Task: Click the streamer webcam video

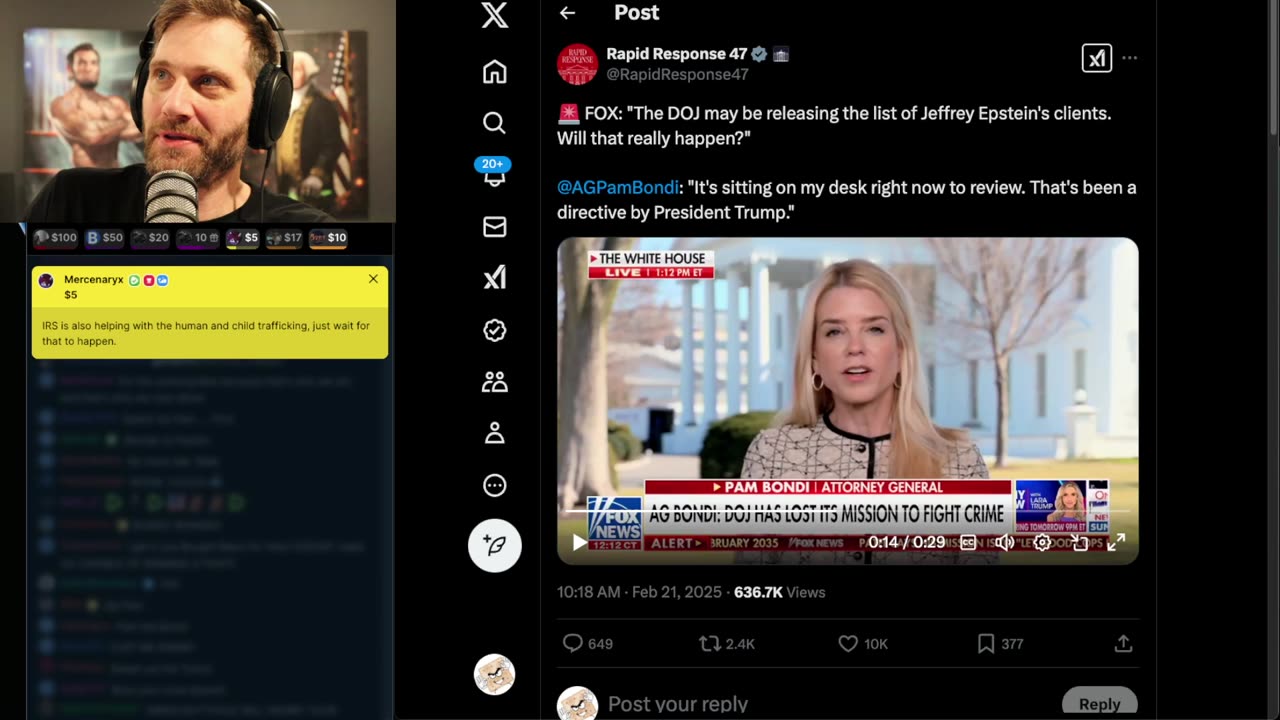Action: click(x=198, y=111)
